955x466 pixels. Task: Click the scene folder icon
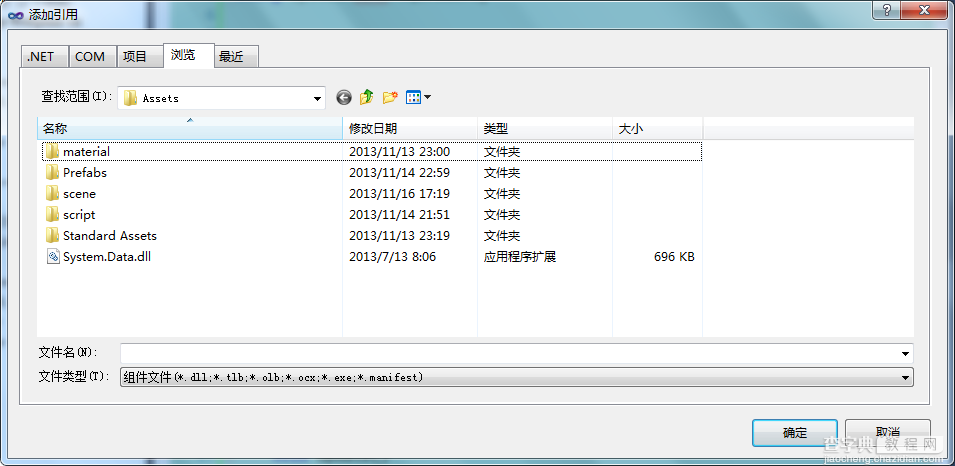[52, 194]
